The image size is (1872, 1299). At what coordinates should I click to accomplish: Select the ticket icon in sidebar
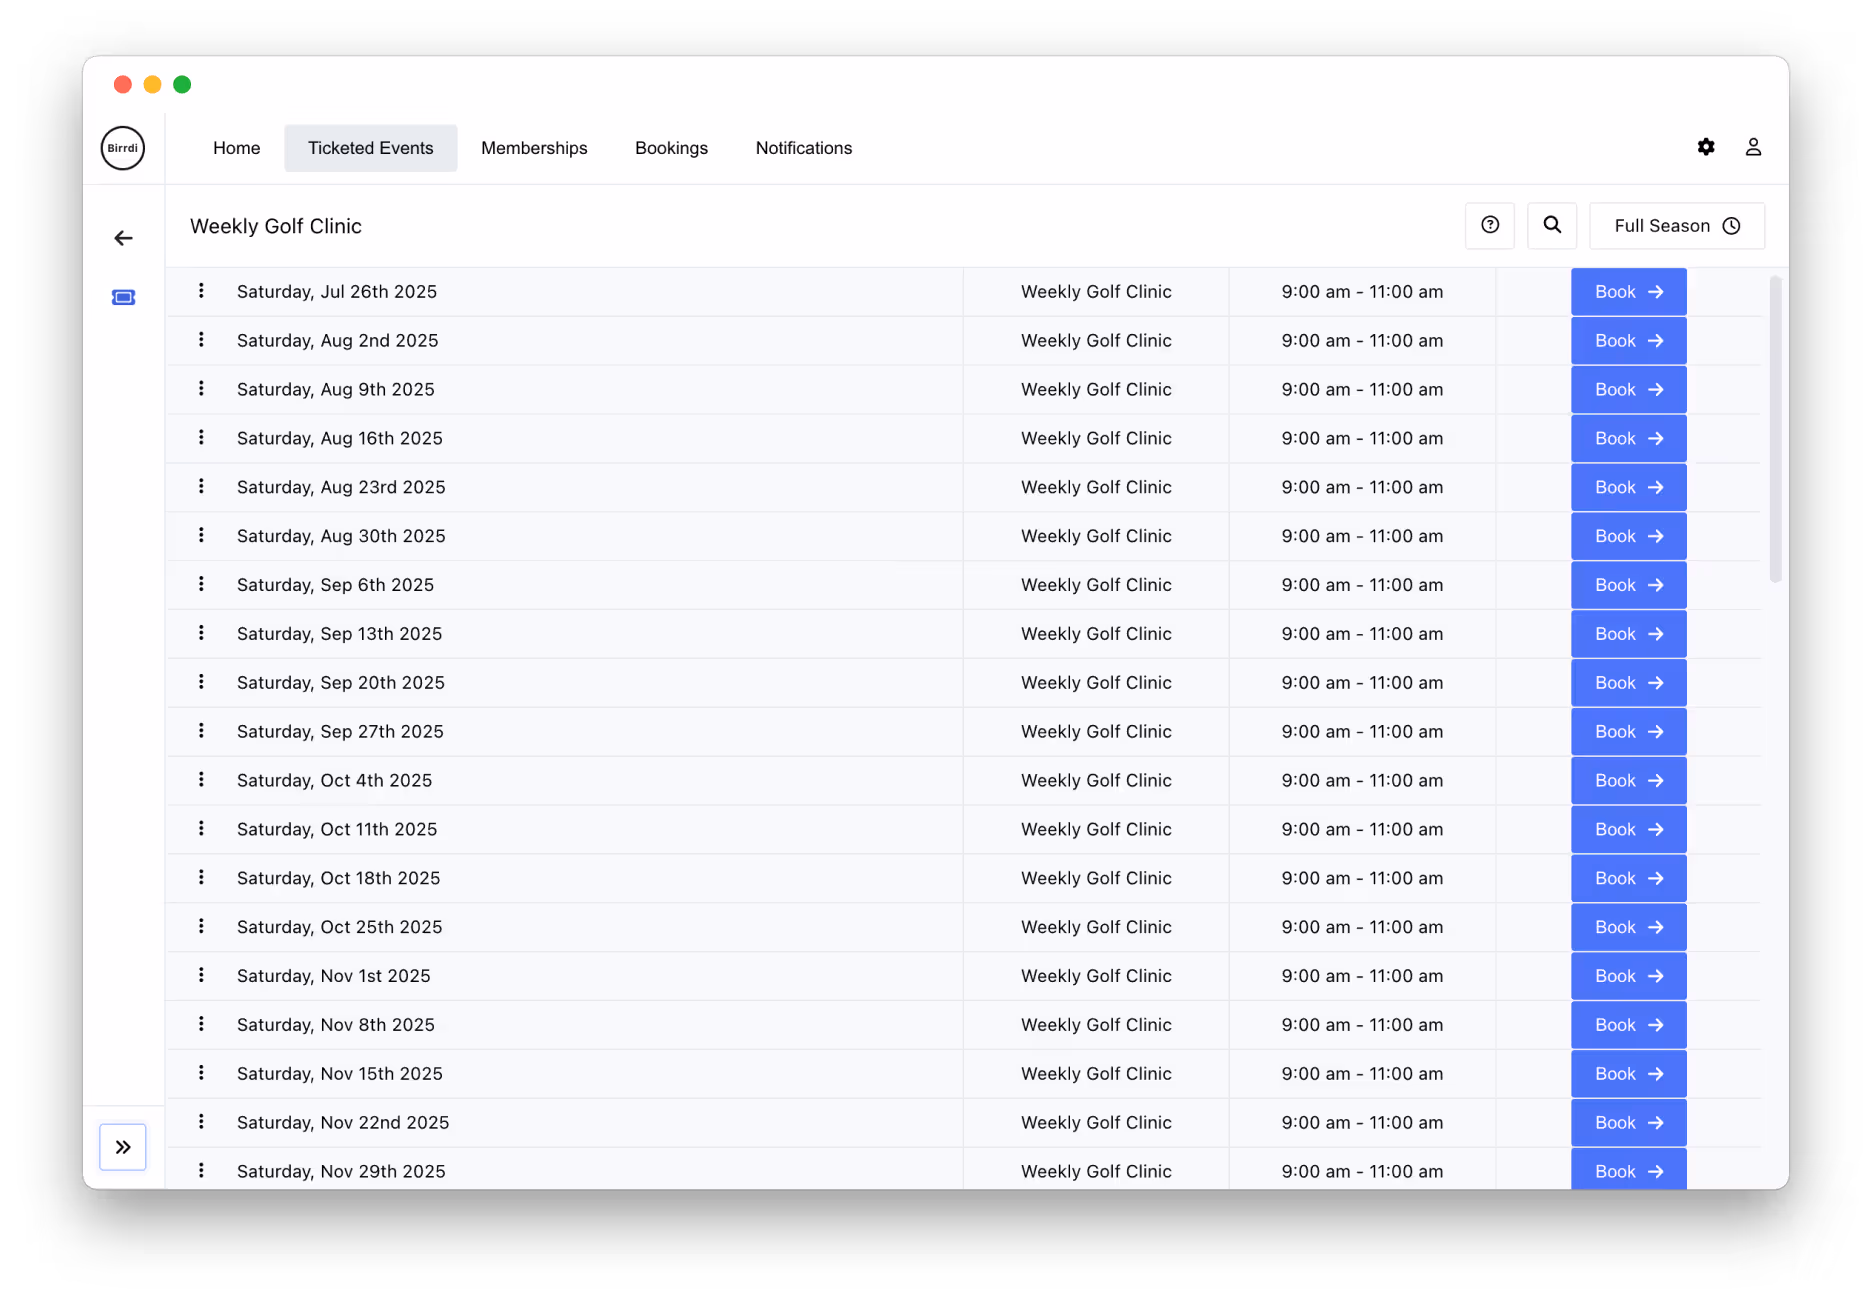click(123, 297)
